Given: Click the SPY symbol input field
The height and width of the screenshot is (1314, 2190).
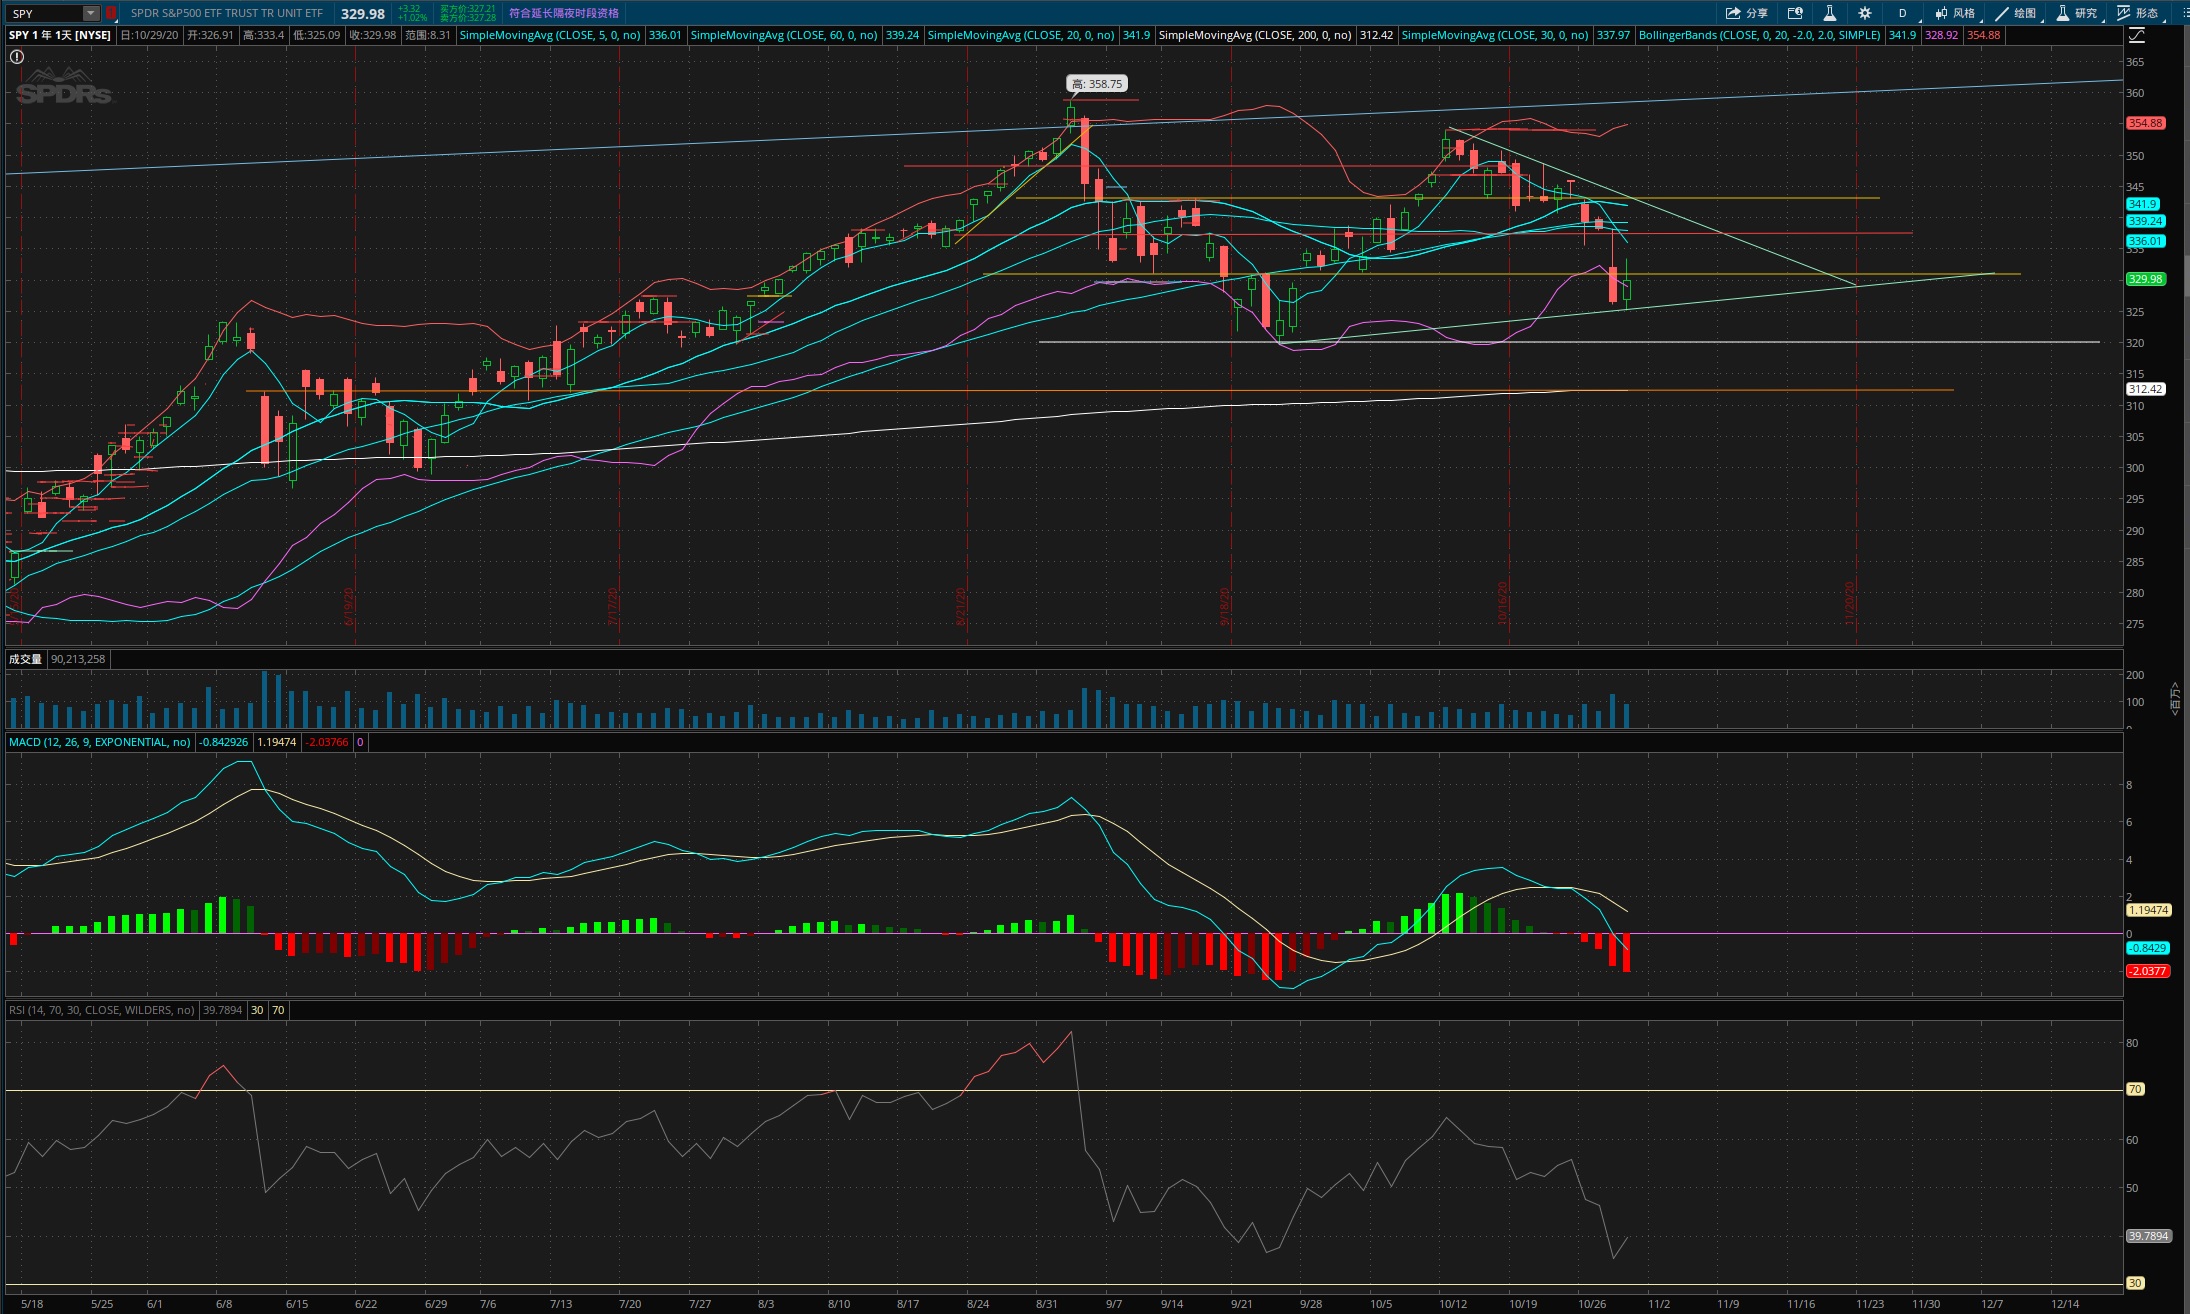Looking at the screenshot, I should point(44,13).
